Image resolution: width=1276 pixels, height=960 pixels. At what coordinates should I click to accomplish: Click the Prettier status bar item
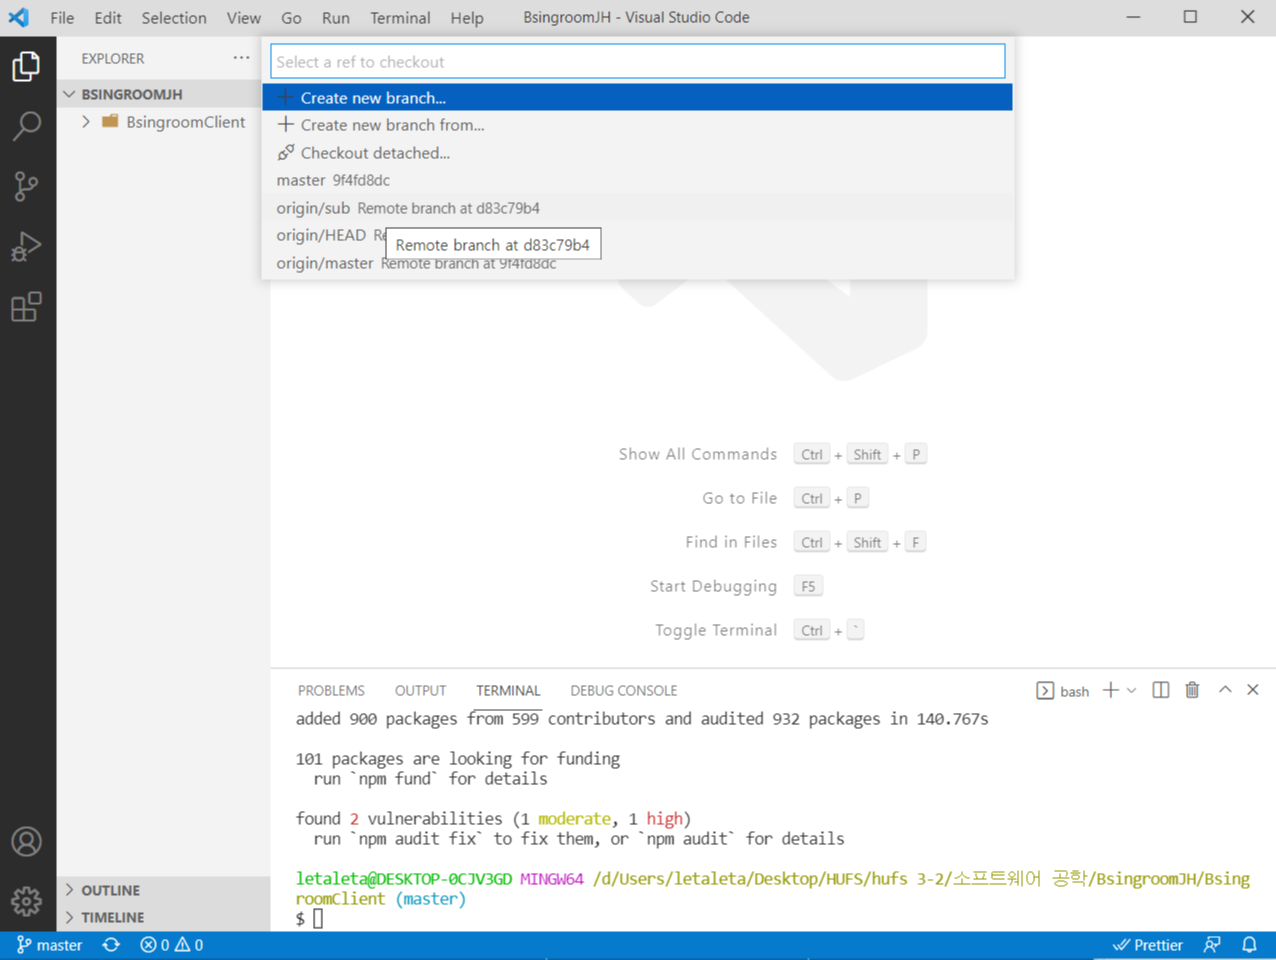point(1148,945)
